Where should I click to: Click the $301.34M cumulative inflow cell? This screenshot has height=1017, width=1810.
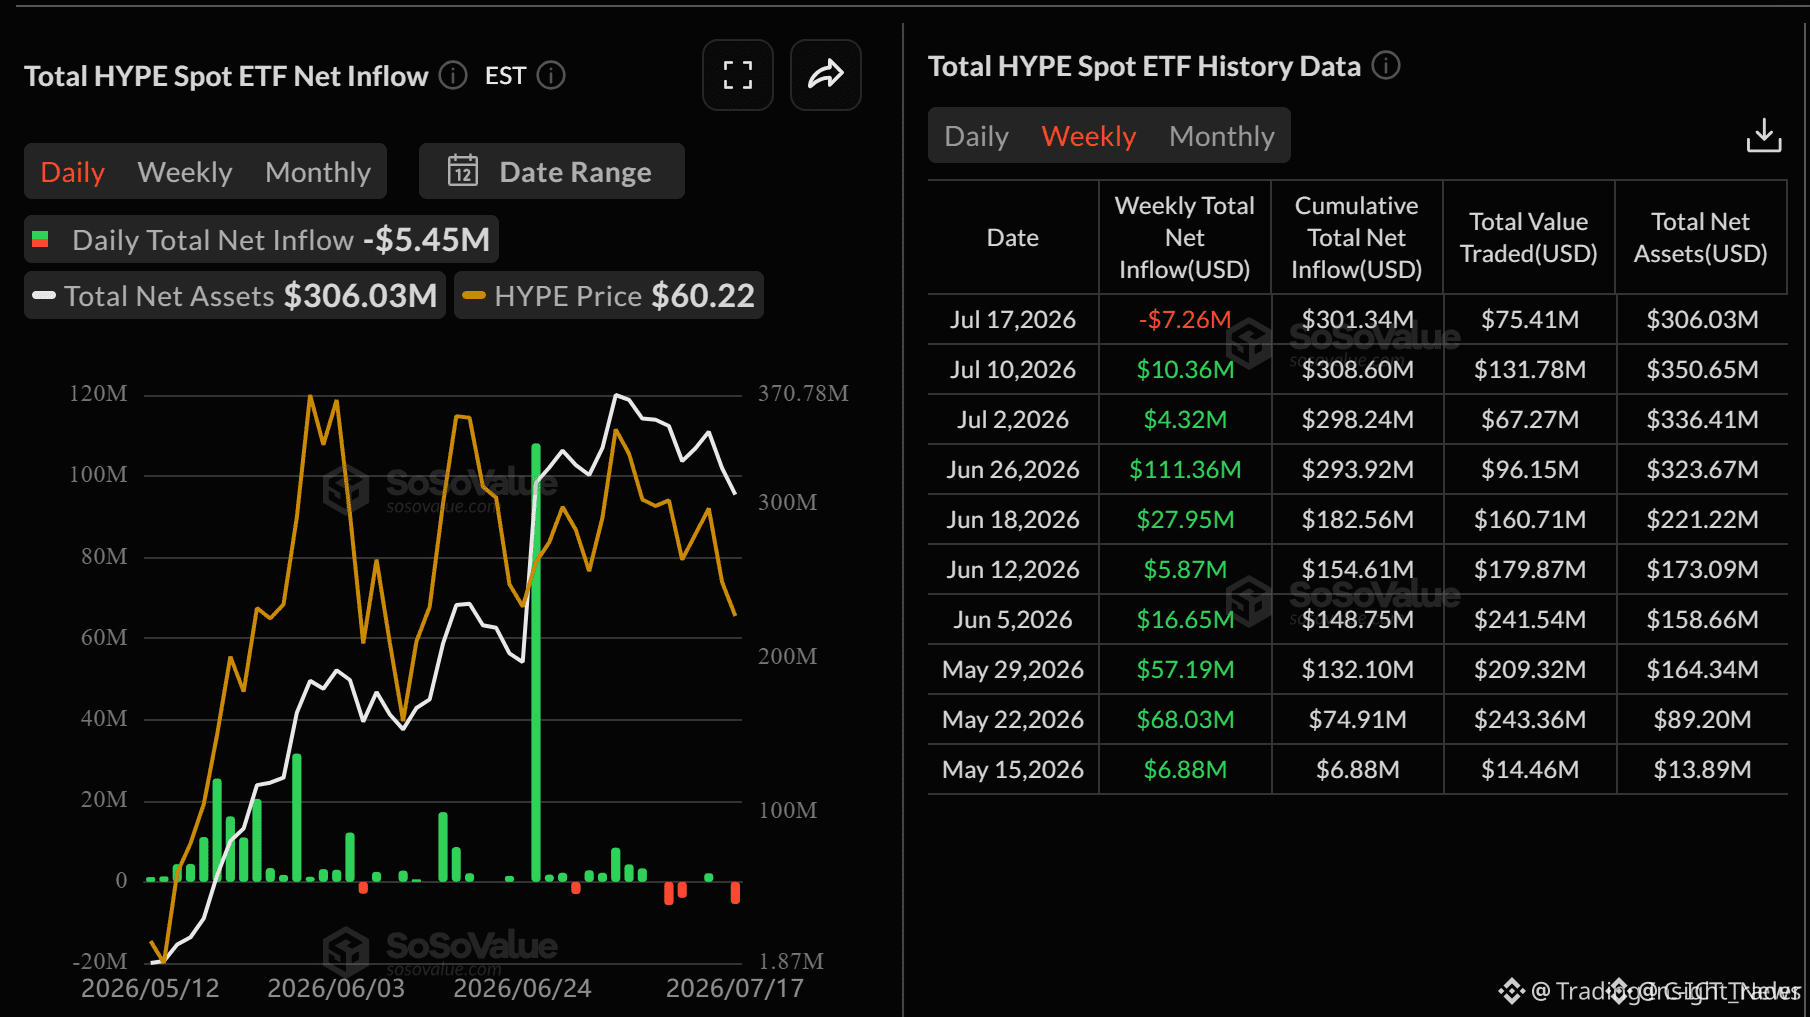click(1358, 320)
